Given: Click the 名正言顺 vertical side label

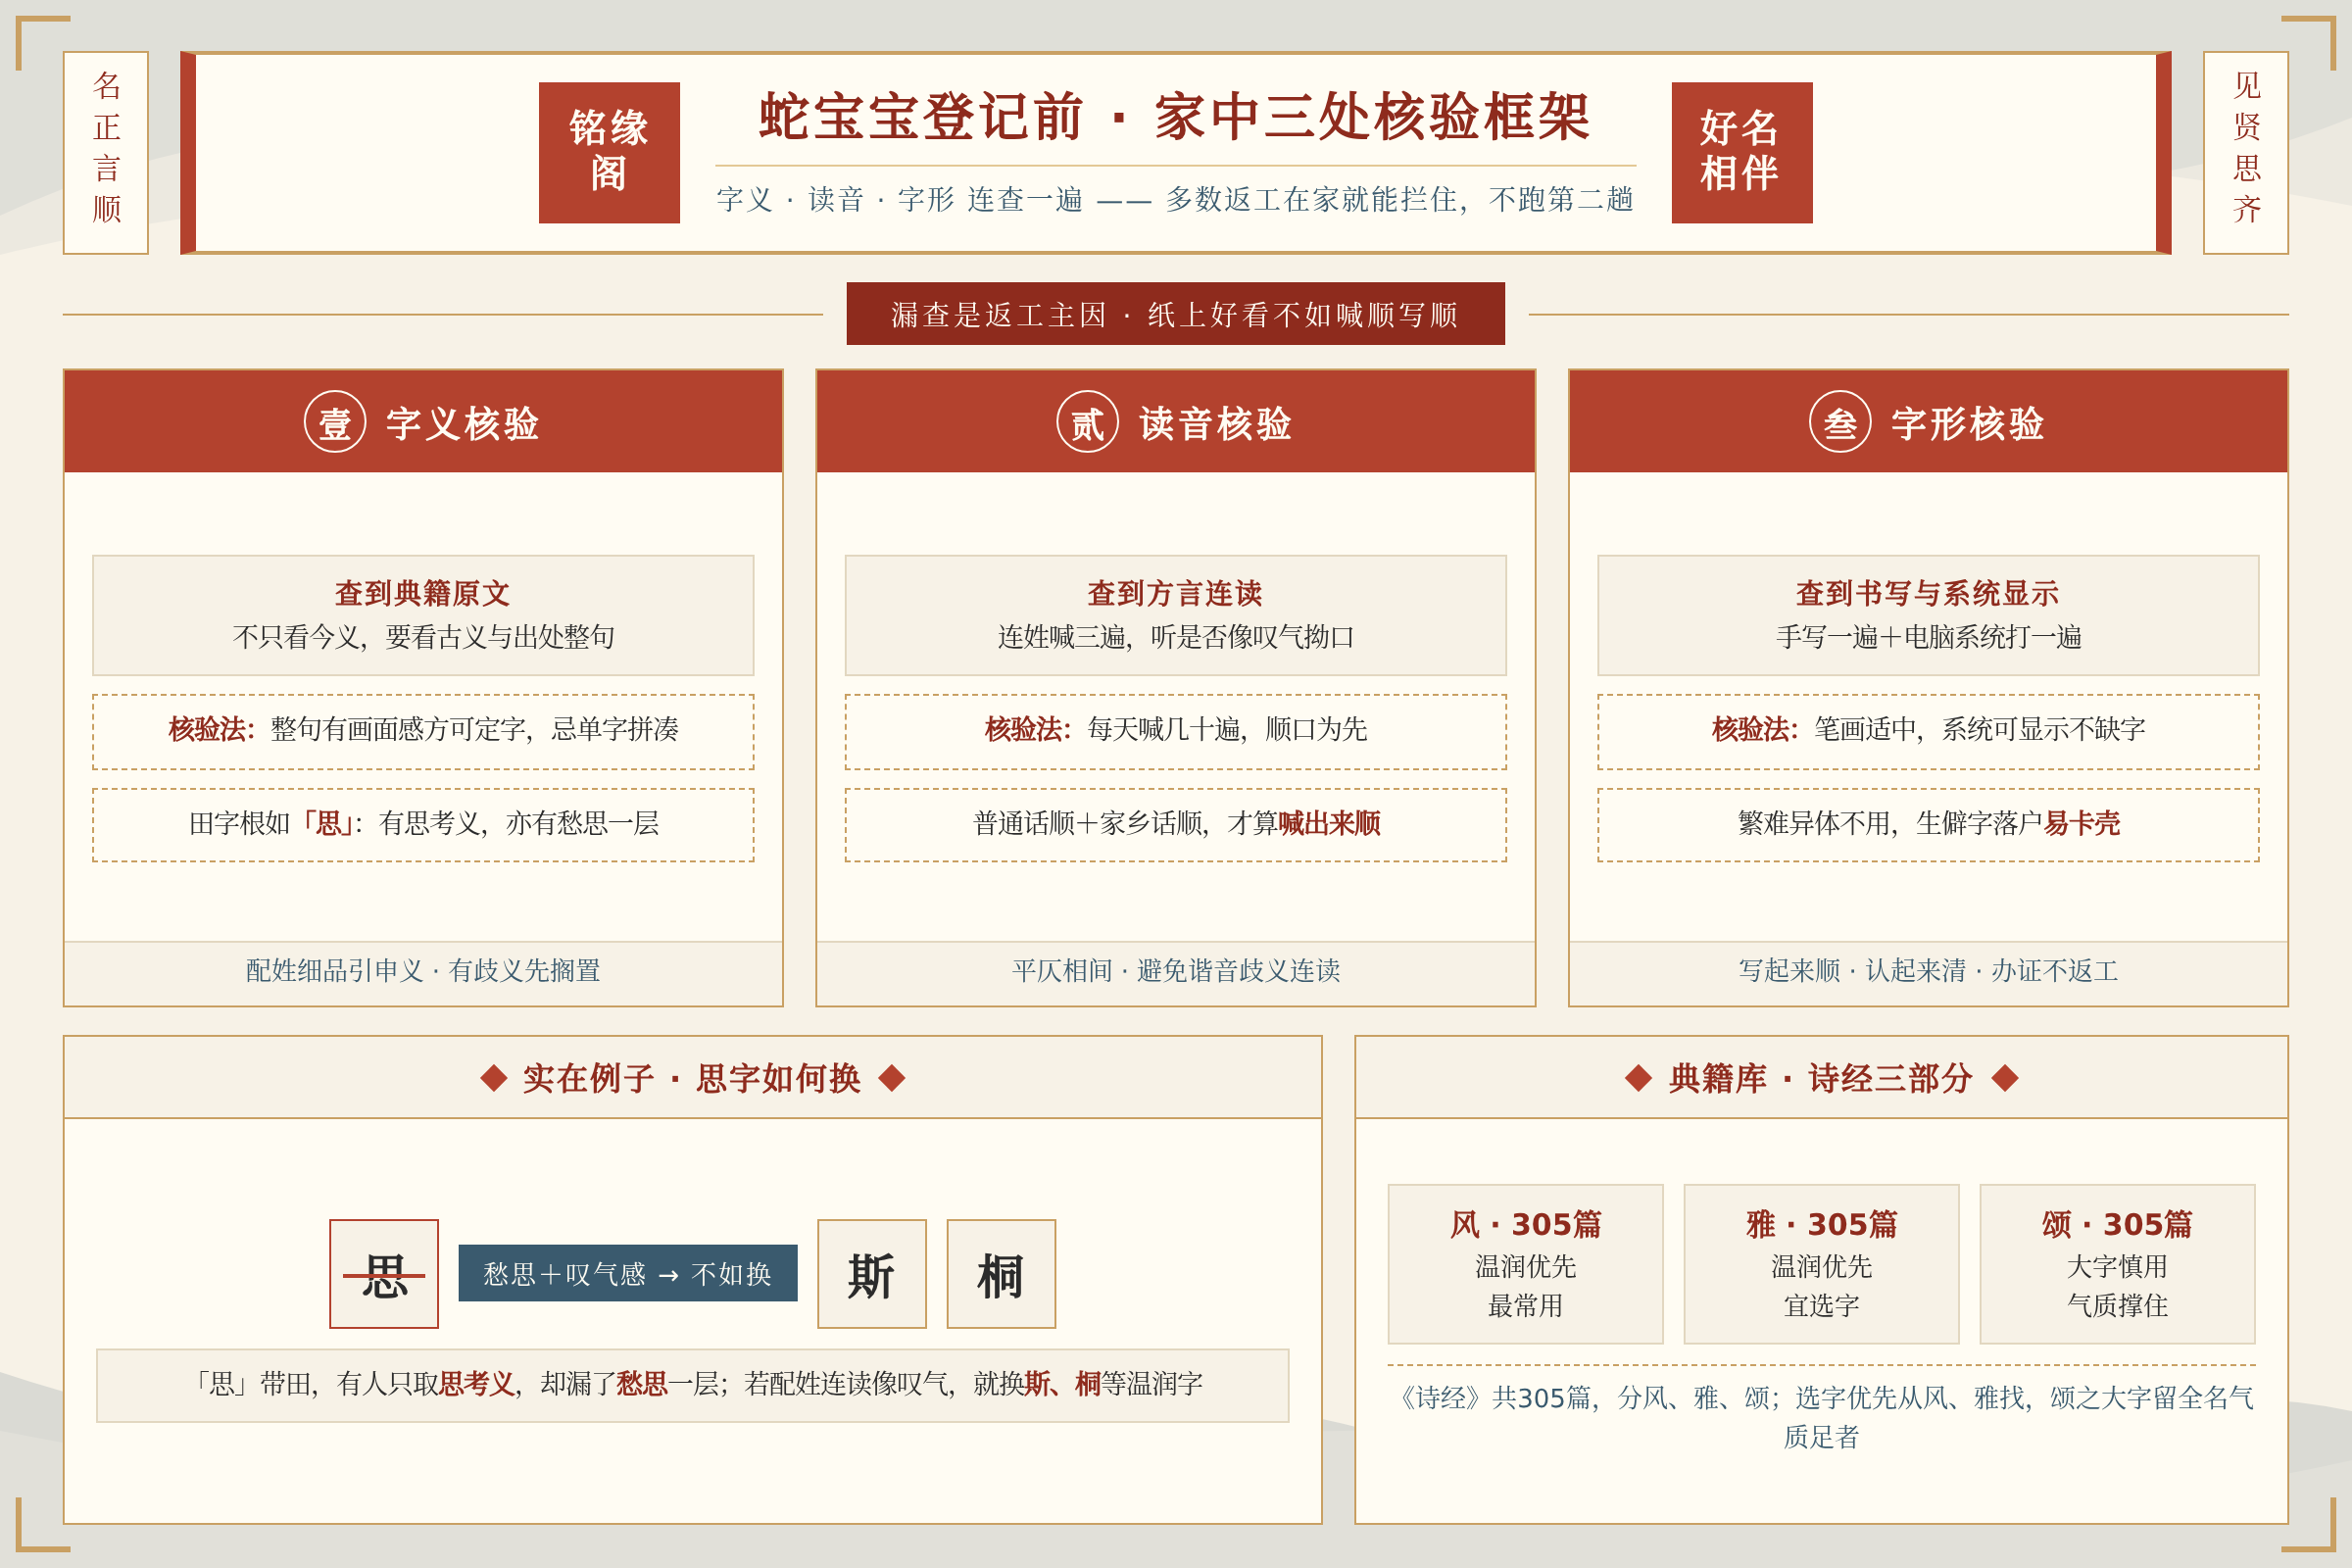Looking at the screenshot, I should coord(106,153).
